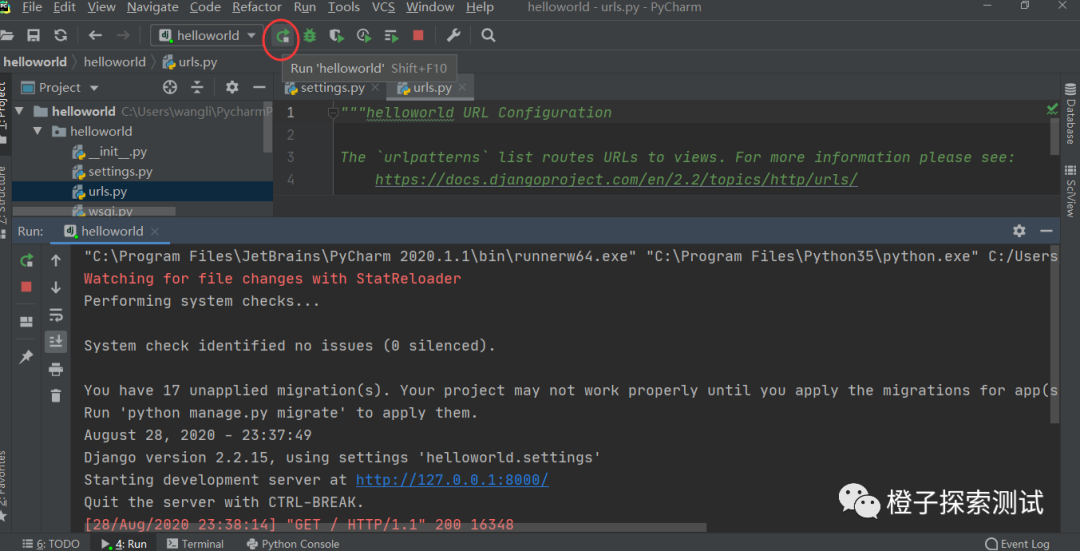Click the Save All toolbar icon
Viewport: 1080px width, 551px height.
33,35
